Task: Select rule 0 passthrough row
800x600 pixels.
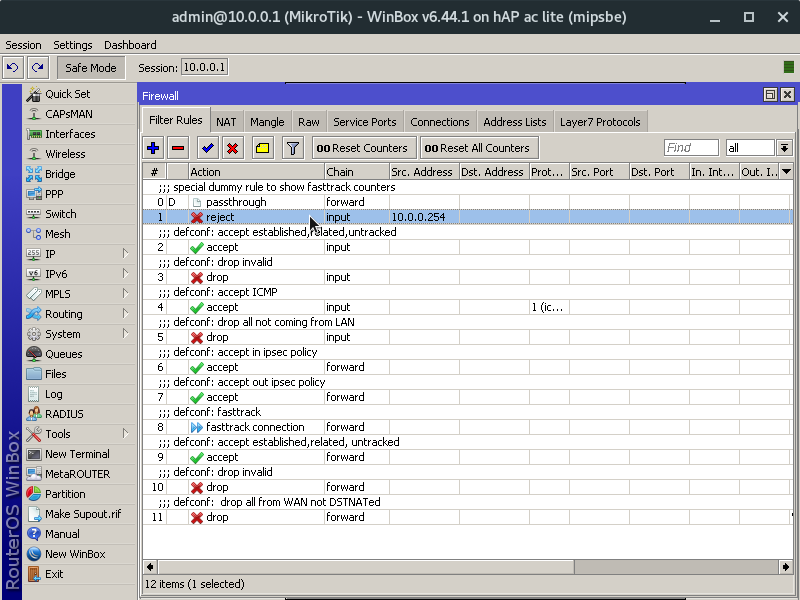Action: pos(467,202)
